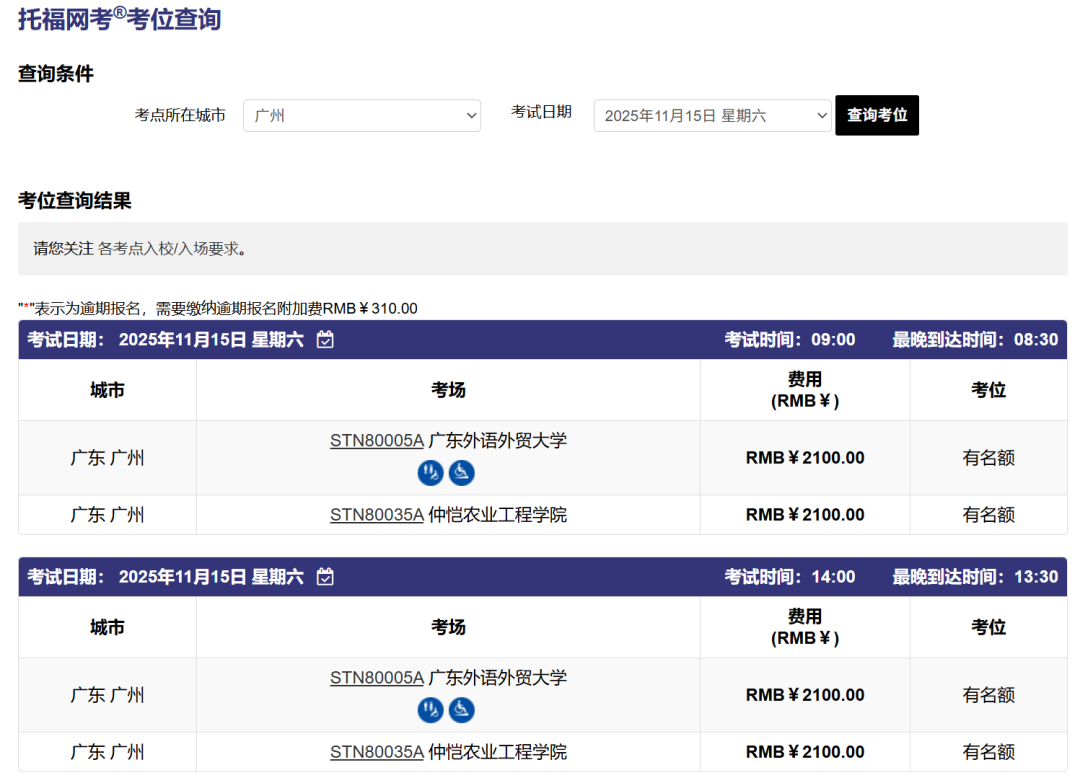1080x783 pixels.
Task: Click hearing assistance icon in 14:00 session
Action: 431,710
